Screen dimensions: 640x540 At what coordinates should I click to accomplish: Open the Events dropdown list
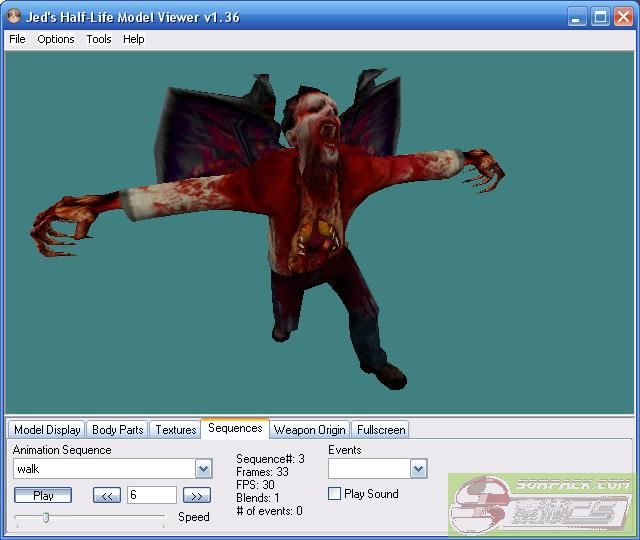[418, 469]
